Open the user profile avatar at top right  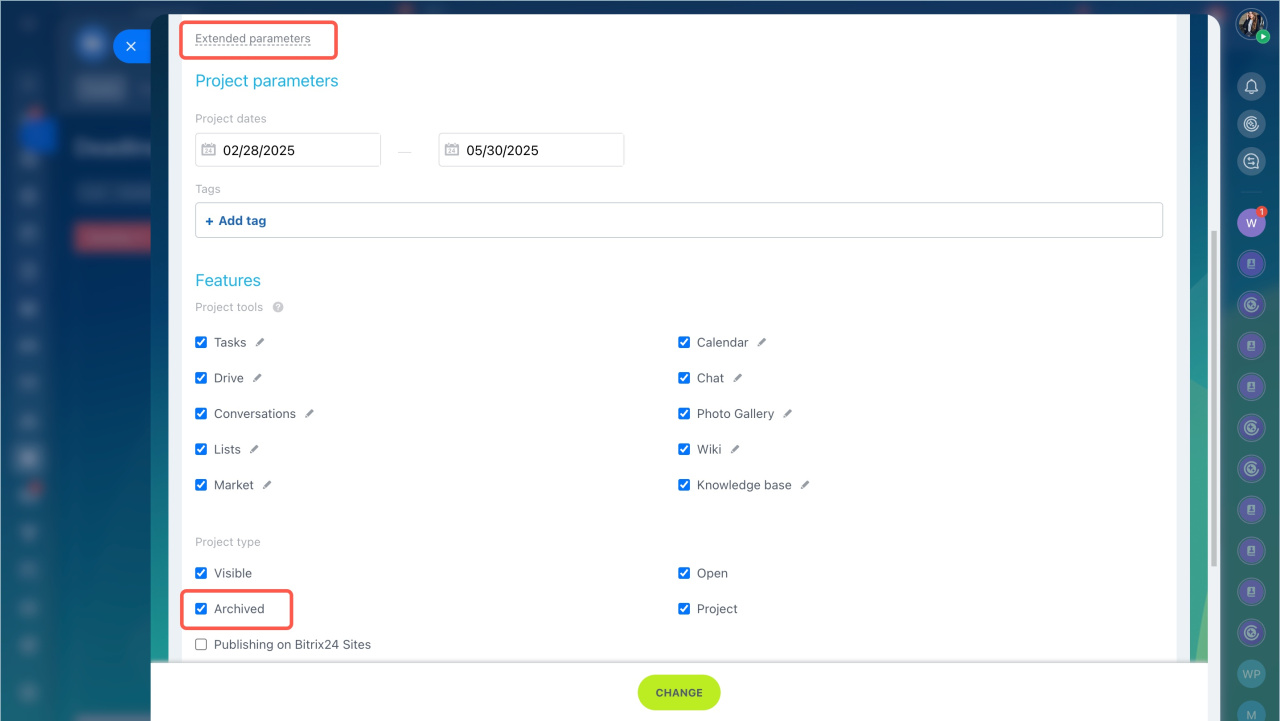point(1250,24)
